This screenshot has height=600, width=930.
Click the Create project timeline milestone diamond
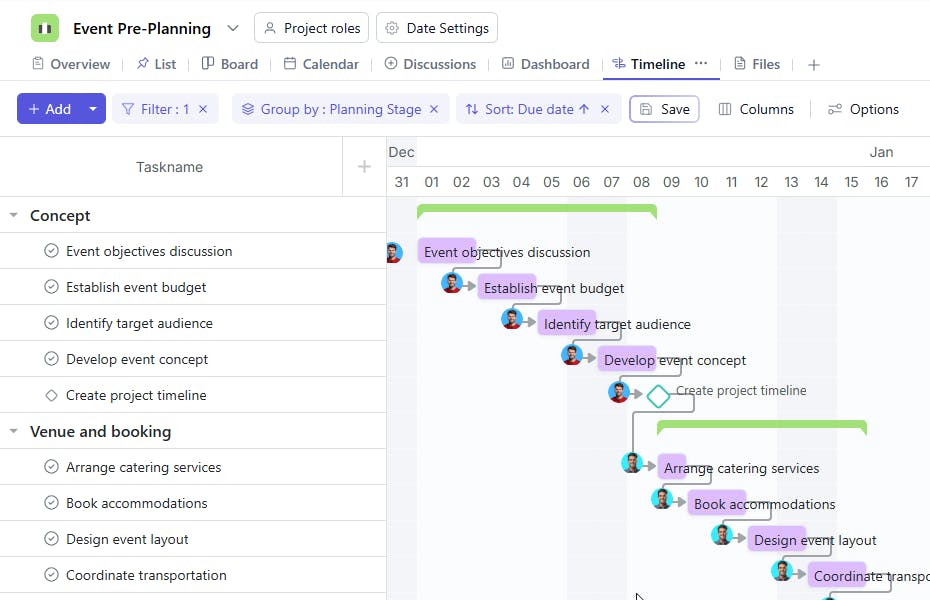[x=658, y=396]
